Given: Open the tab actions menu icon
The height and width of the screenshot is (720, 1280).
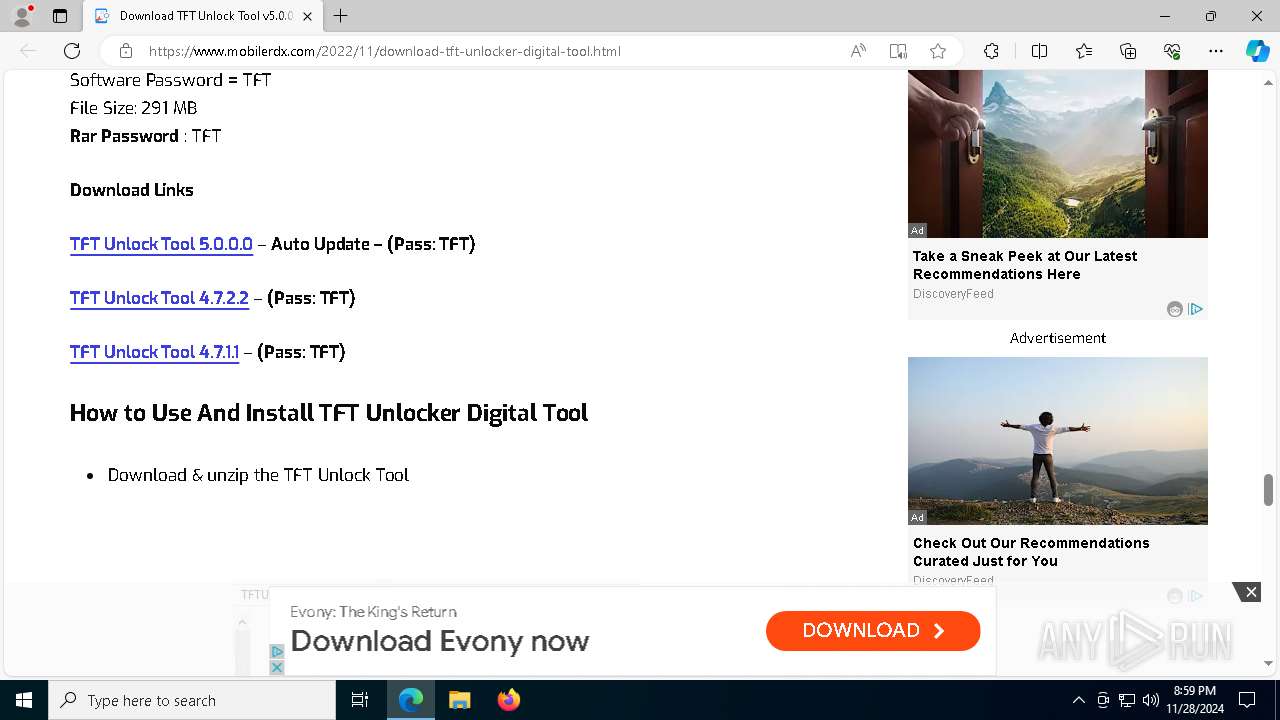Looking at the screenshot, I should click(60, 16).
